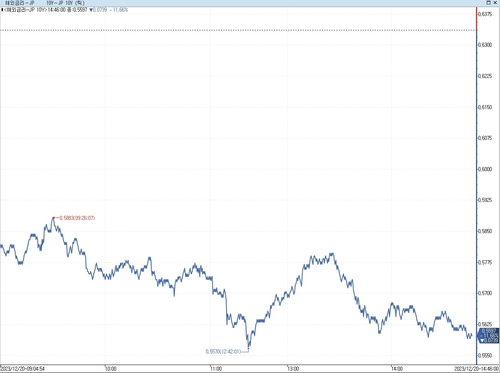Click the 0.6000 y-axis value
This screenshot has width=500, height=373.
[485, 169]
